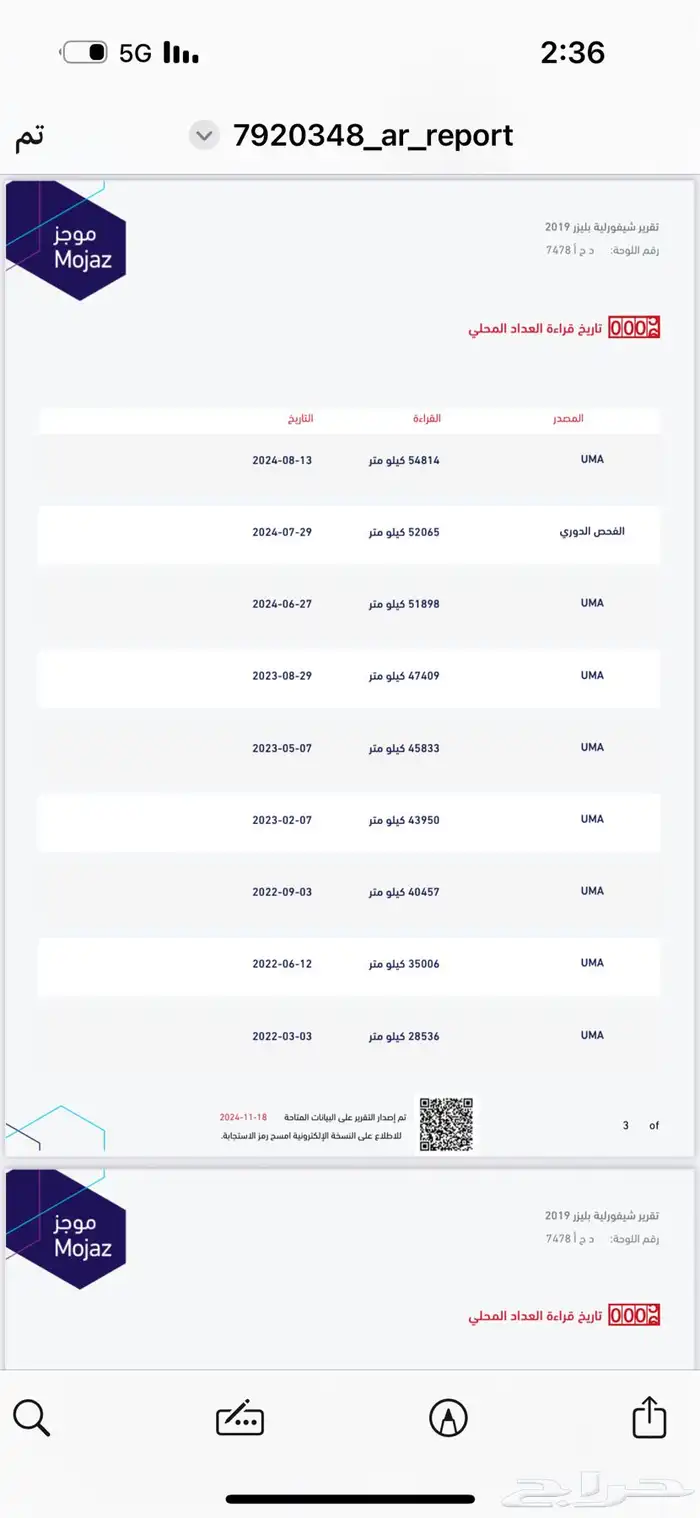Viewport: 700px width, 1518px height.
Task: Tap the 2:36 status bar clock
Action: coord(573,52)
